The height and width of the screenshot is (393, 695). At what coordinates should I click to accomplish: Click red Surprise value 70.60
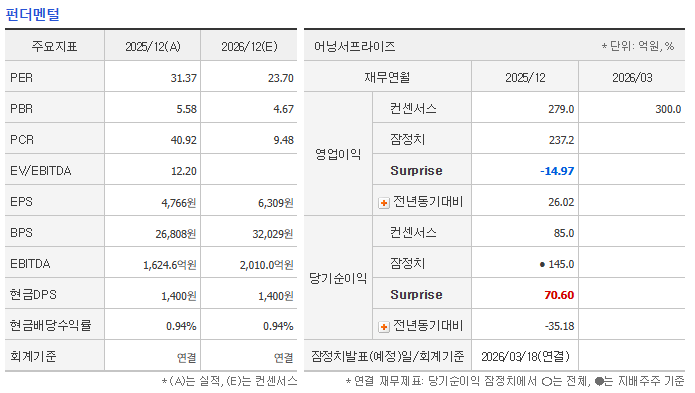point(559,295)
